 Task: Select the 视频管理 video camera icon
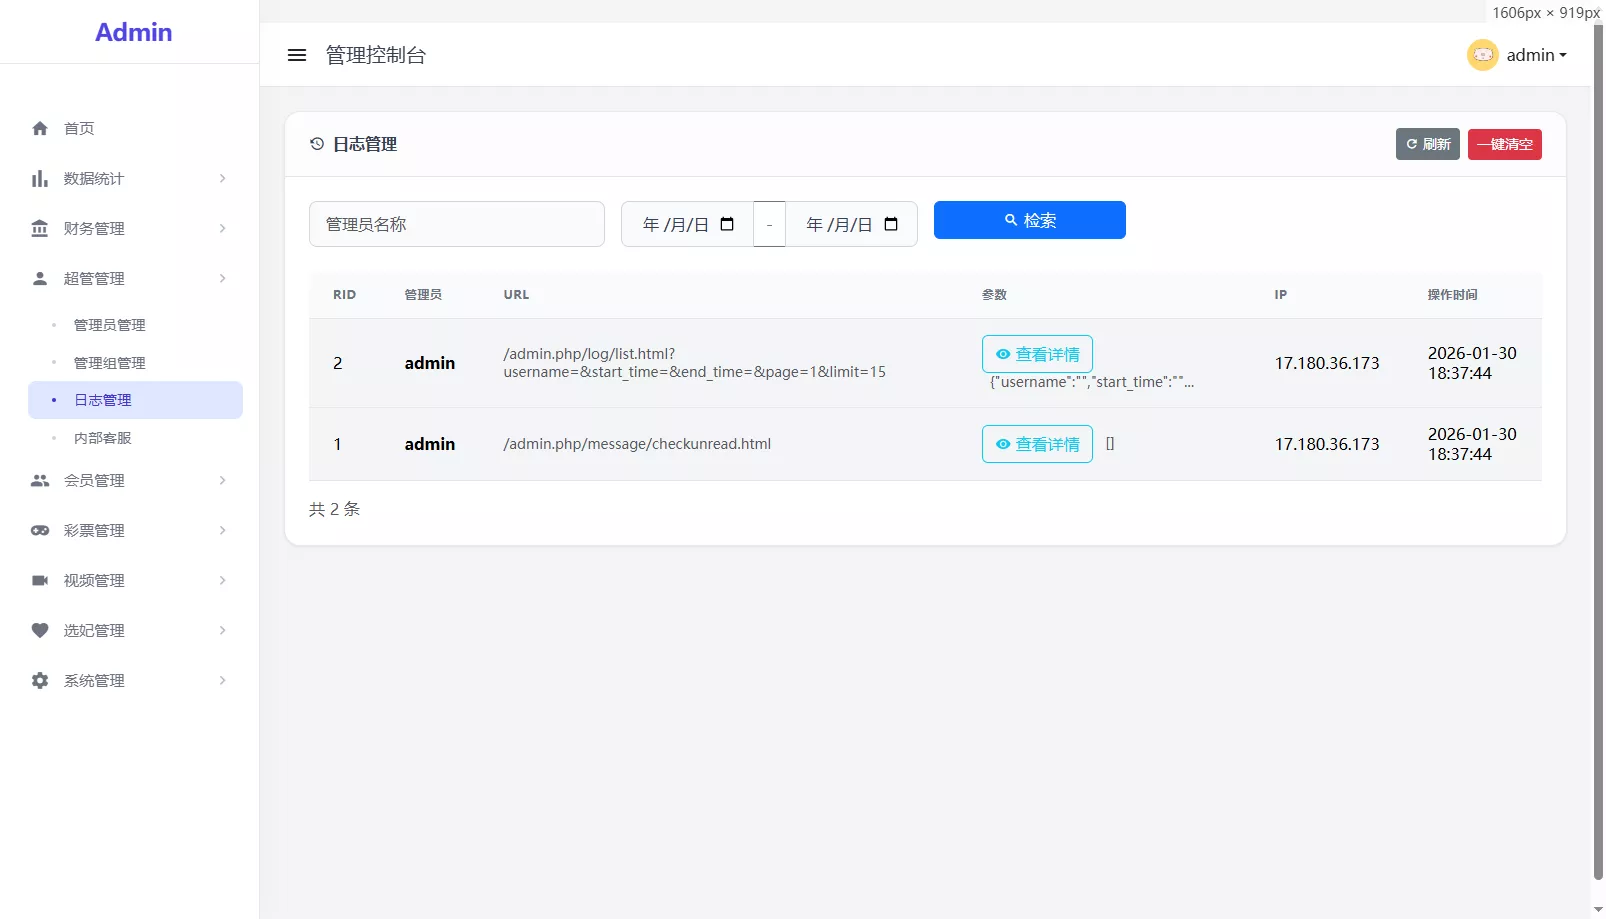40,580
